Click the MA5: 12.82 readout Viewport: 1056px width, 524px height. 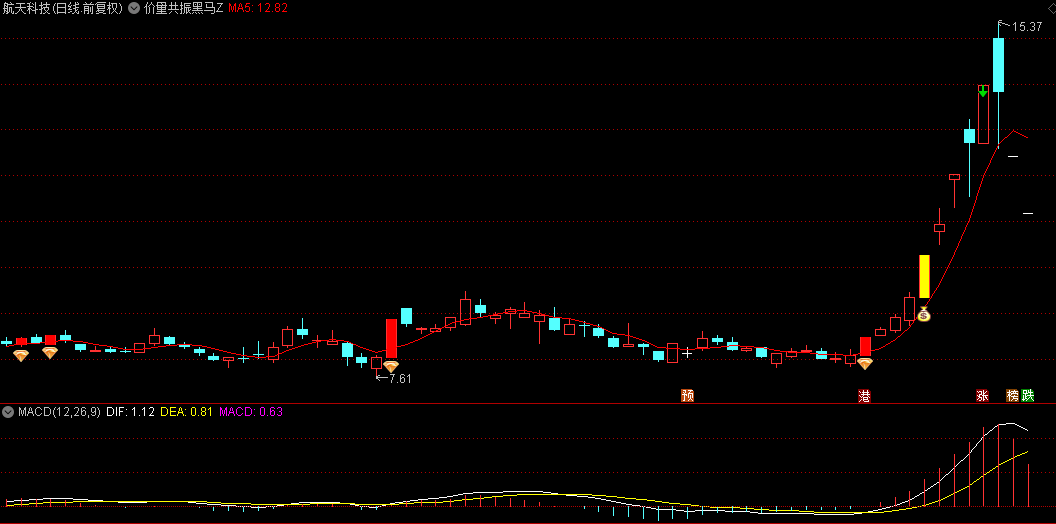point(259,8)
